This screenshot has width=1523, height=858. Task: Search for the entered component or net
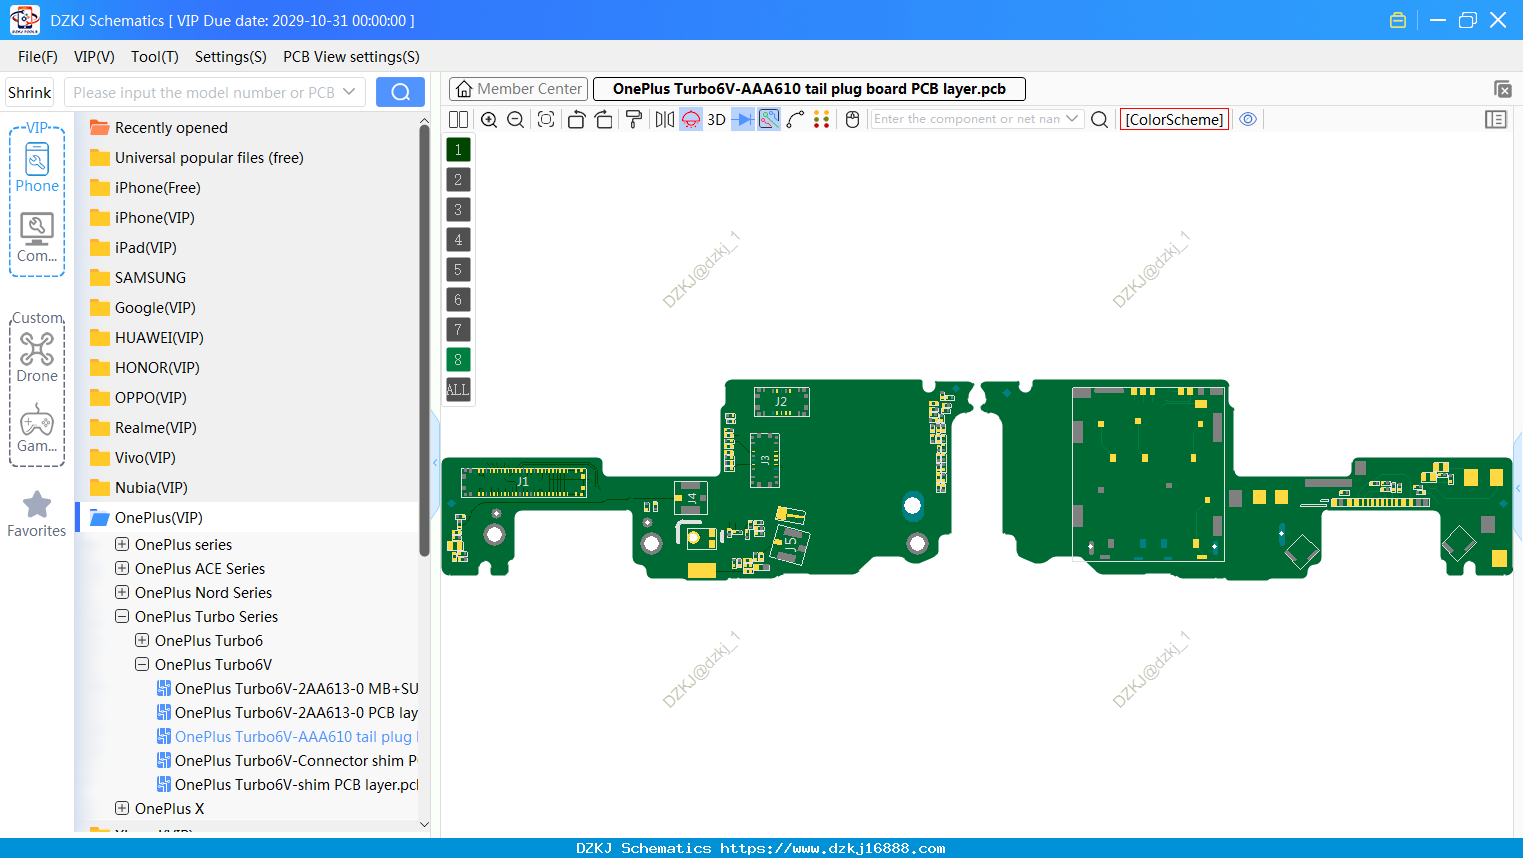tap(1099, 119)
